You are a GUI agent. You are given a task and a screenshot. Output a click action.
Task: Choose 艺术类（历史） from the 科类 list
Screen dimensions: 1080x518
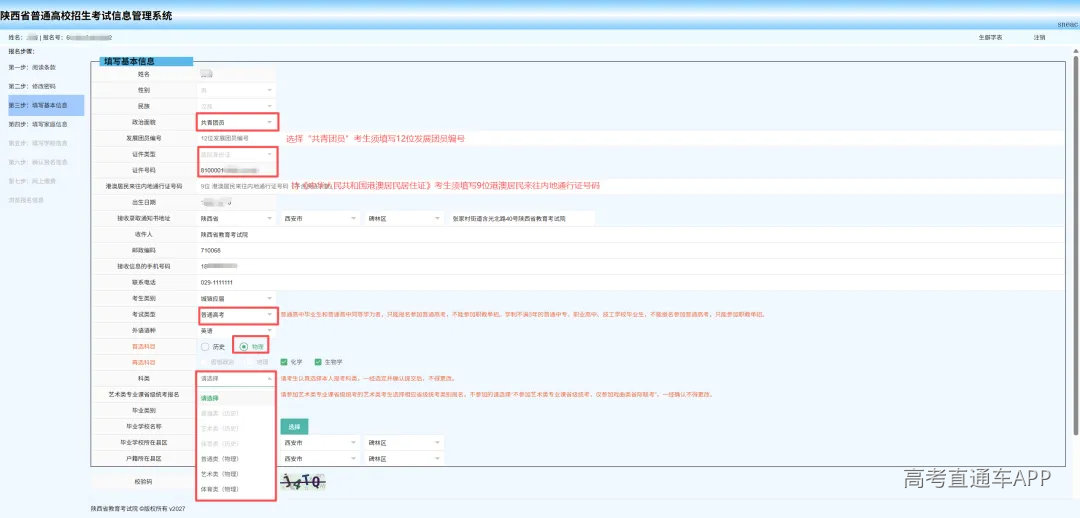(236, 428)
